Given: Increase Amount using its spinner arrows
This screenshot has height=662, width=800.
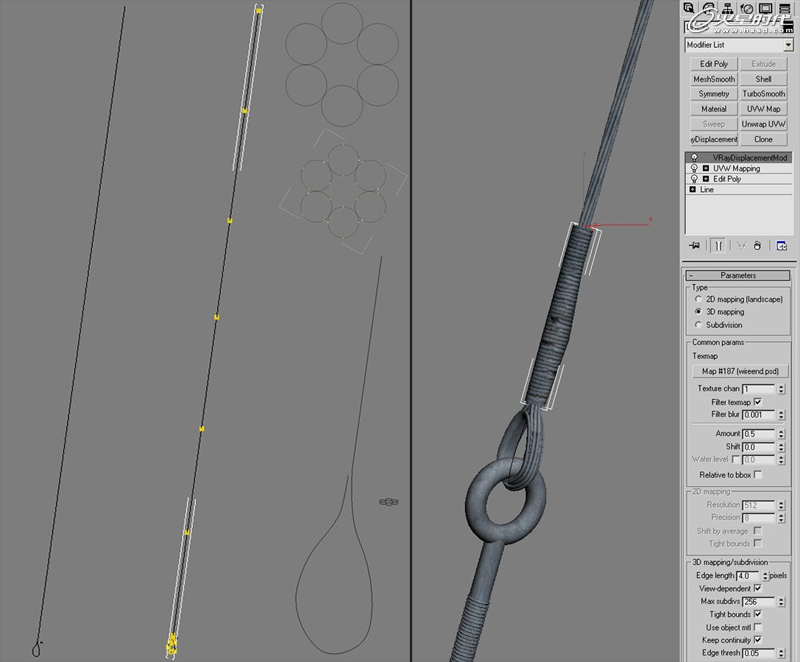Looking at the screenshot, I should [x=780, y=433].
